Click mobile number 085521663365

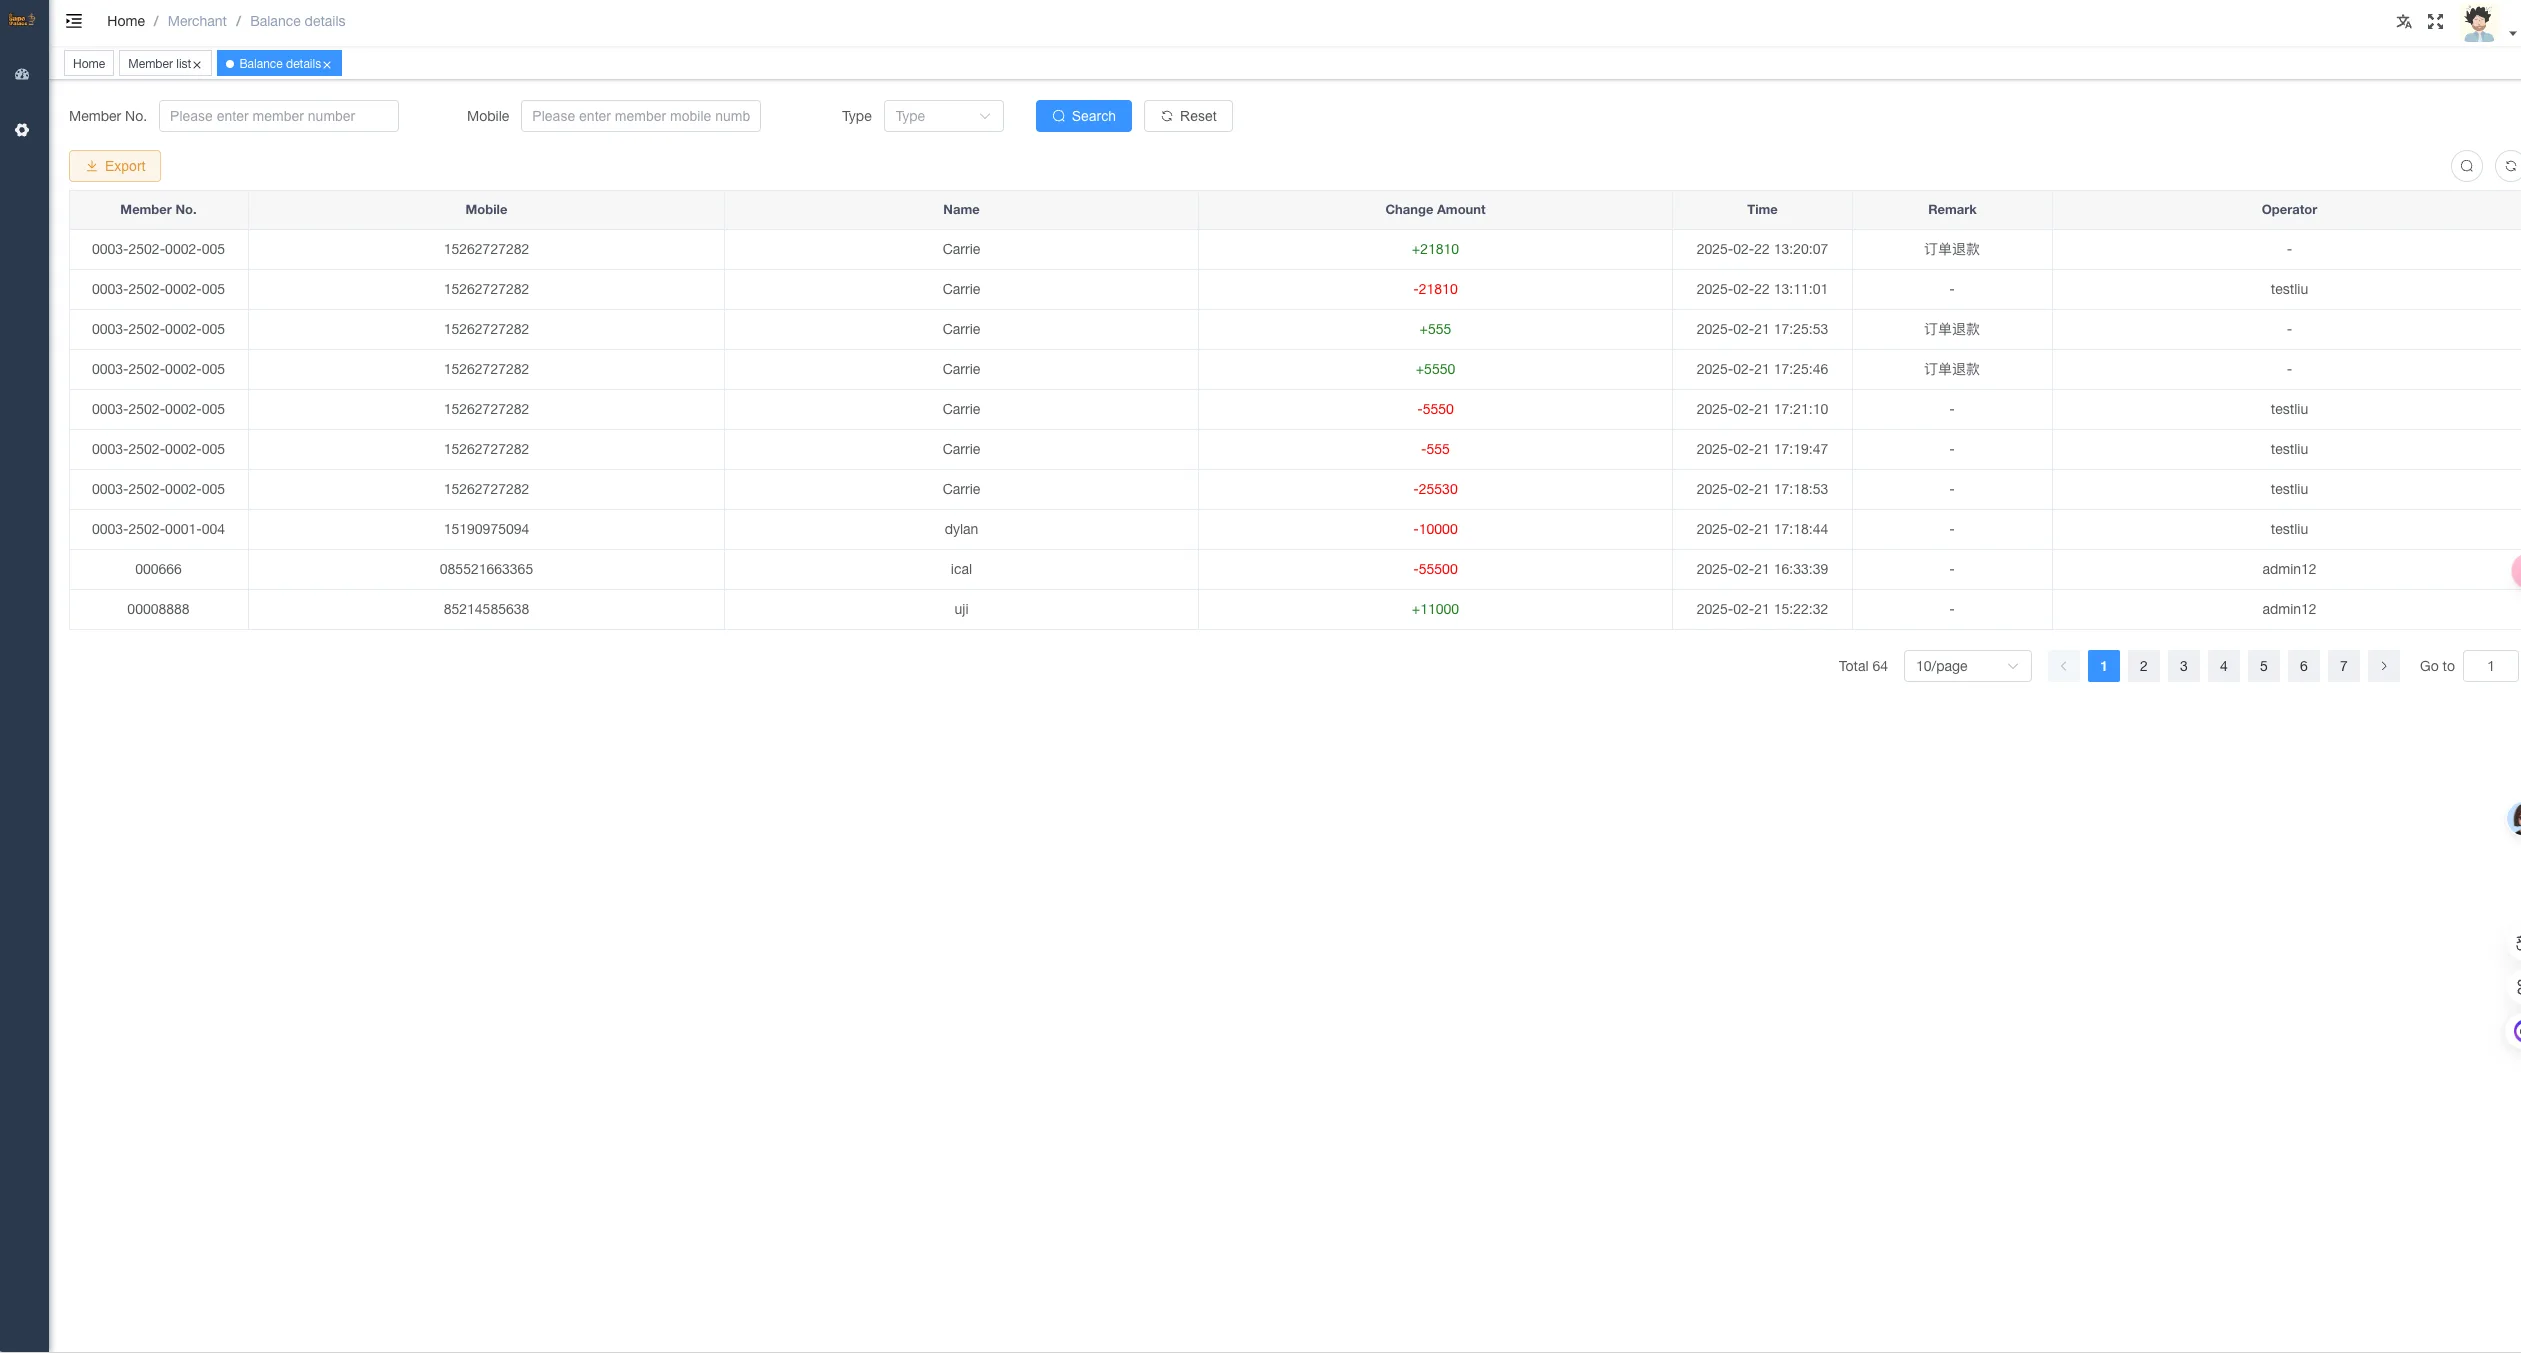tap(486, 570)
